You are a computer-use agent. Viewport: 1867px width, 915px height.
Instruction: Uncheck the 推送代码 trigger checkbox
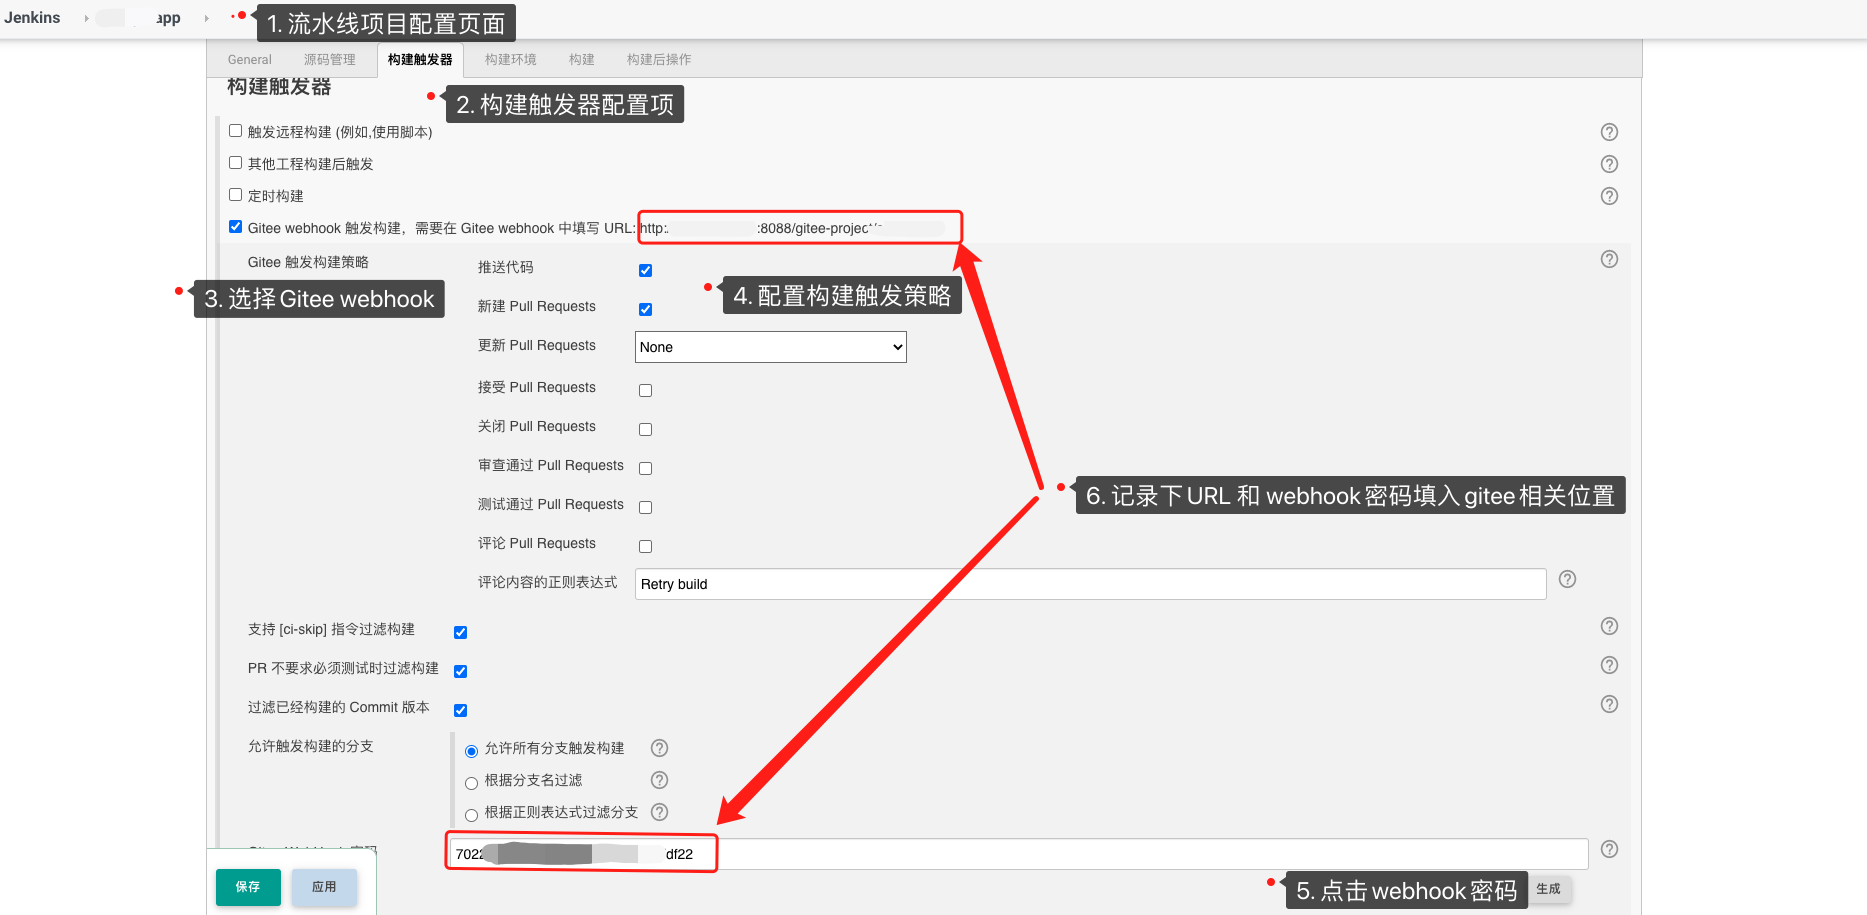tap(645, 270)
